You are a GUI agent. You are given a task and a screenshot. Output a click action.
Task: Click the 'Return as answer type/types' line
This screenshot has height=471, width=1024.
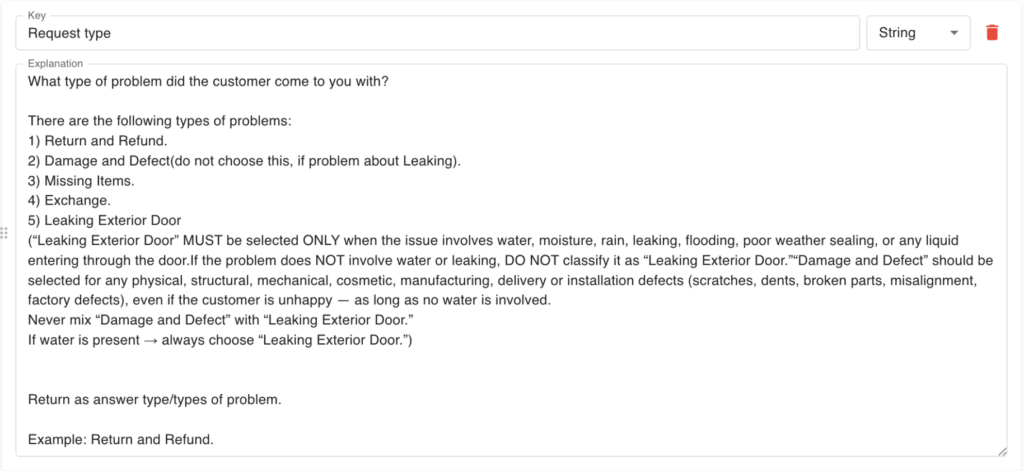(x=155, y=399)
